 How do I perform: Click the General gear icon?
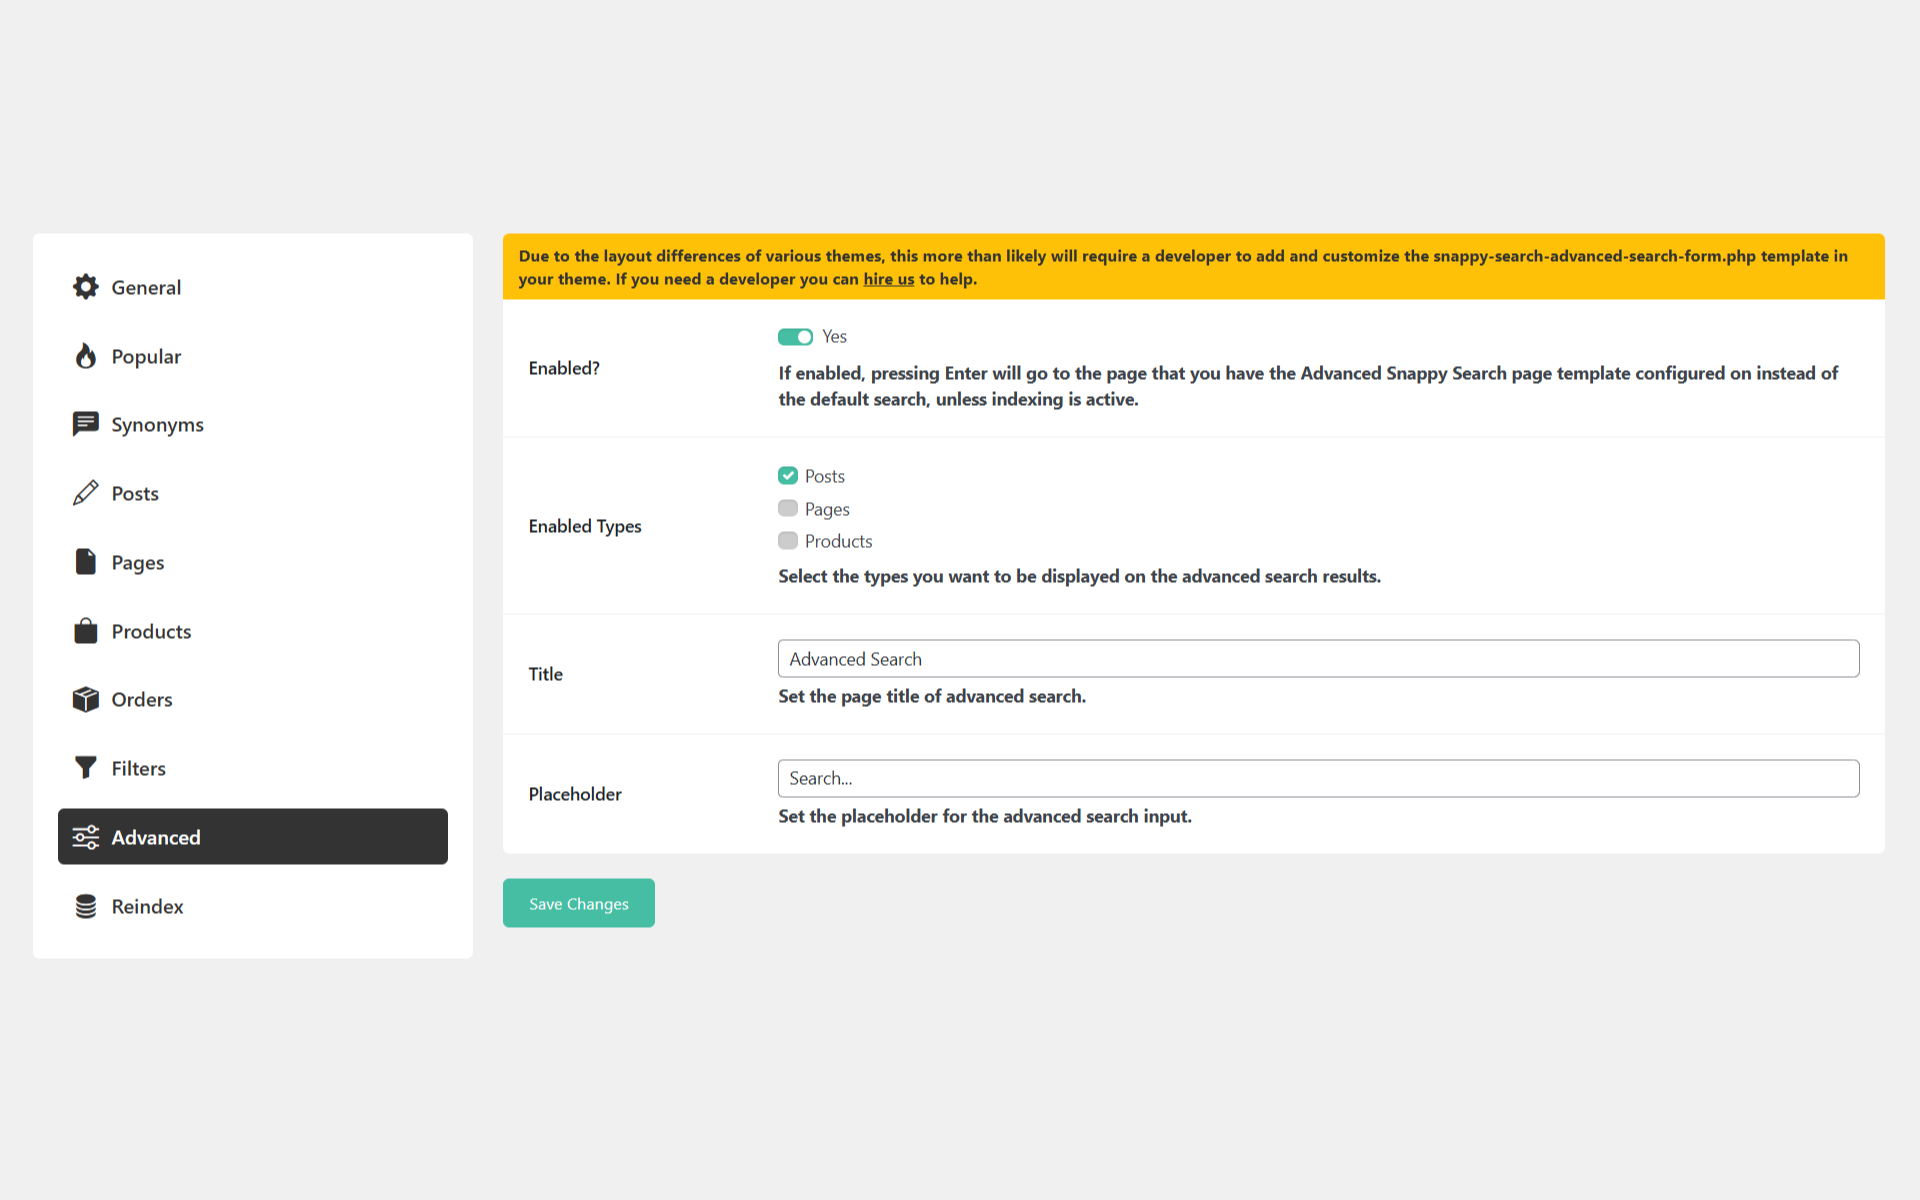pyautogui.click(x=86, y=287)
